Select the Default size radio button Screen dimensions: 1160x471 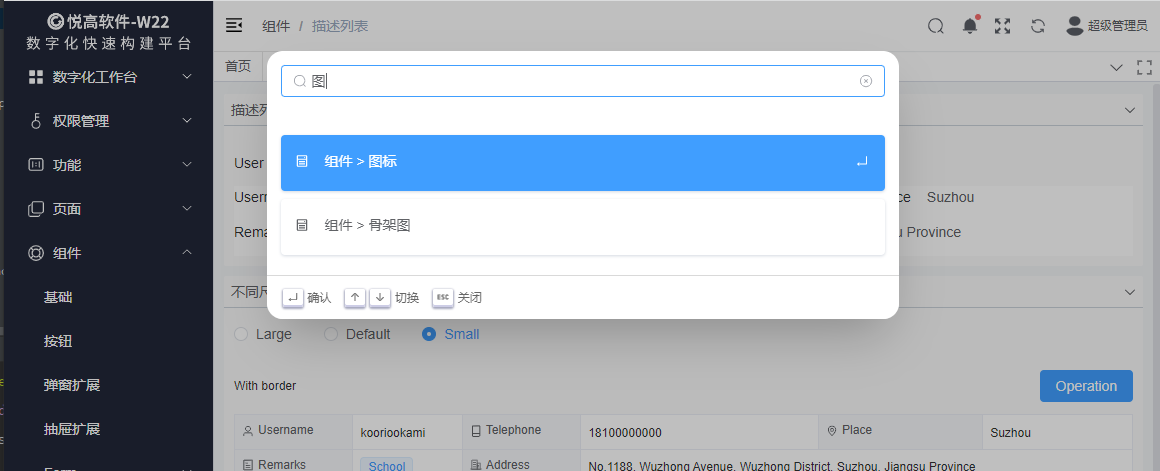[331, 334]
